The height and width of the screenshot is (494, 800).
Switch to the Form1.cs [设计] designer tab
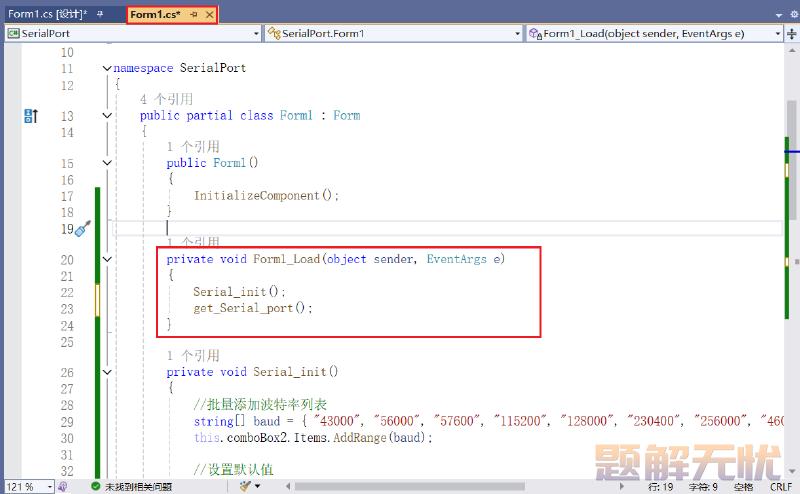coord(45,14)
